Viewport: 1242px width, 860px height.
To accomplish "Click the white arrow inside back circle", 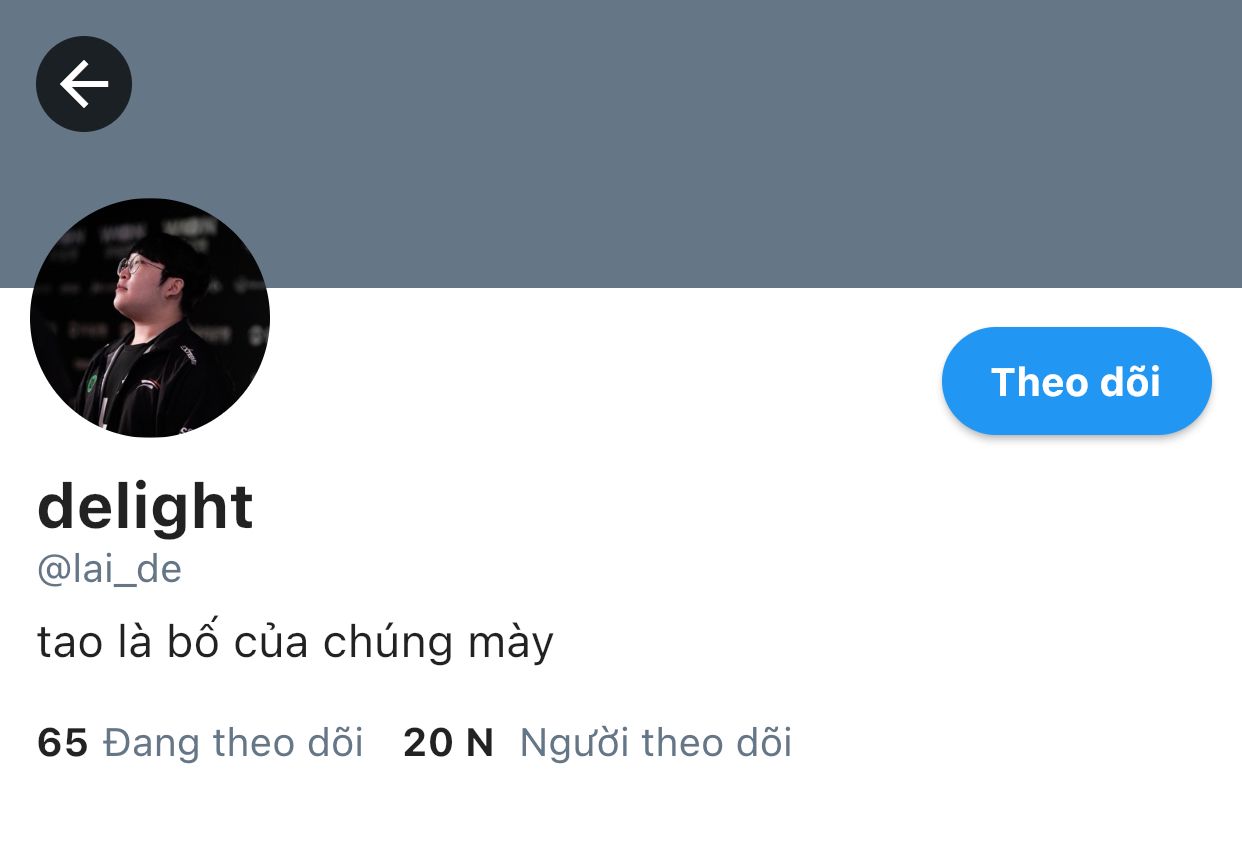I will [x=84, y=84].
